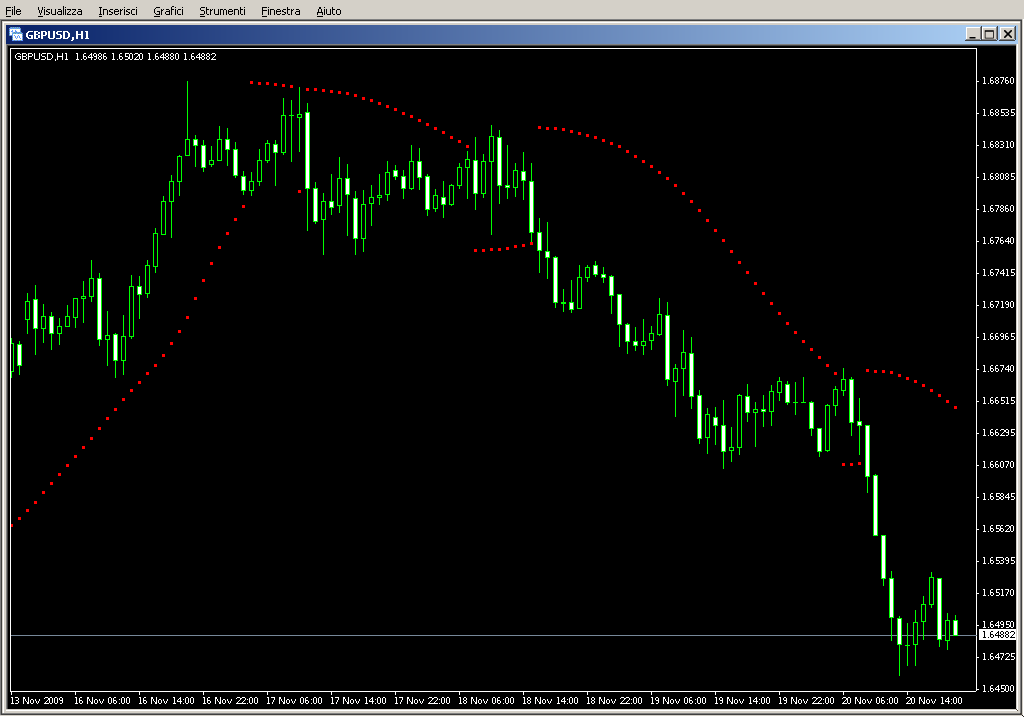Viewport: 1024px width, 717px height.
Task: Open the Grafici menu
Action: [x=168, y=11]
